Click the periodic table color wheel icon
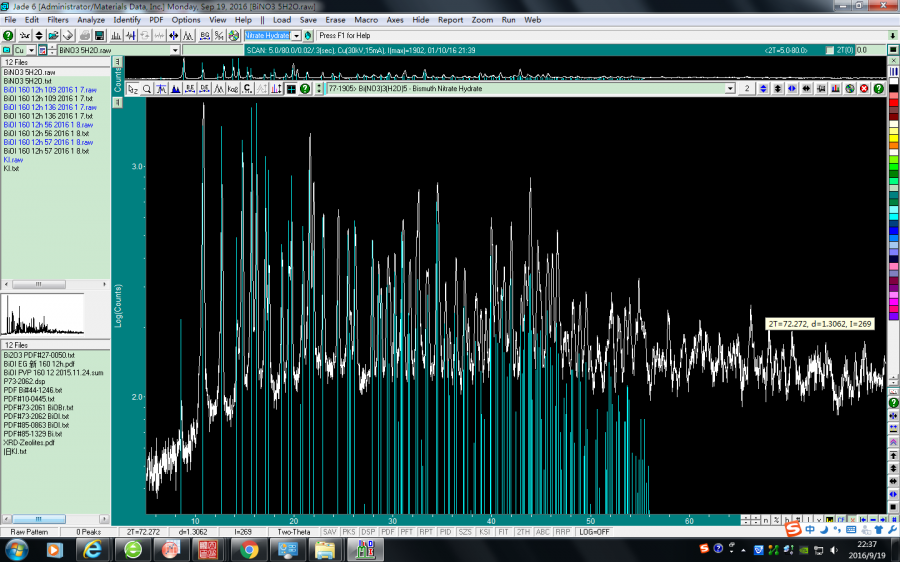Viewport: 900px width, 562px height. [x=233, y=35]
